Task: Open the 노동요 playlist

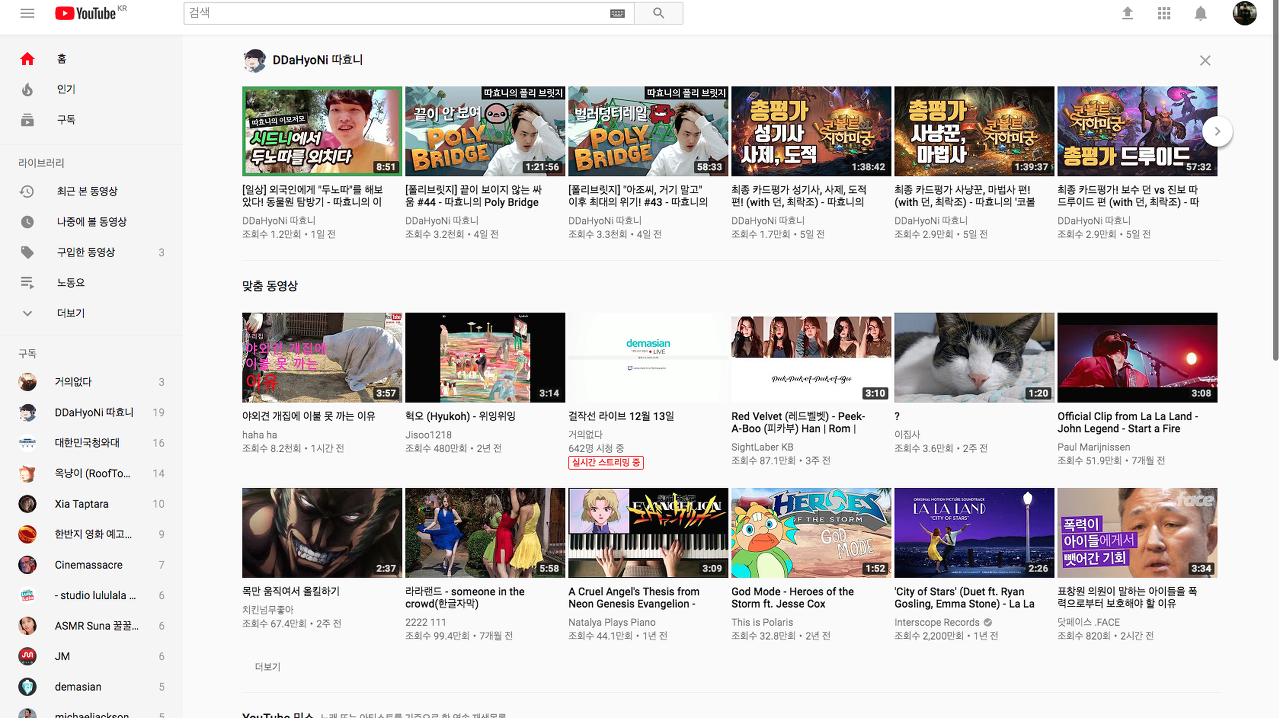Action: 91,283
